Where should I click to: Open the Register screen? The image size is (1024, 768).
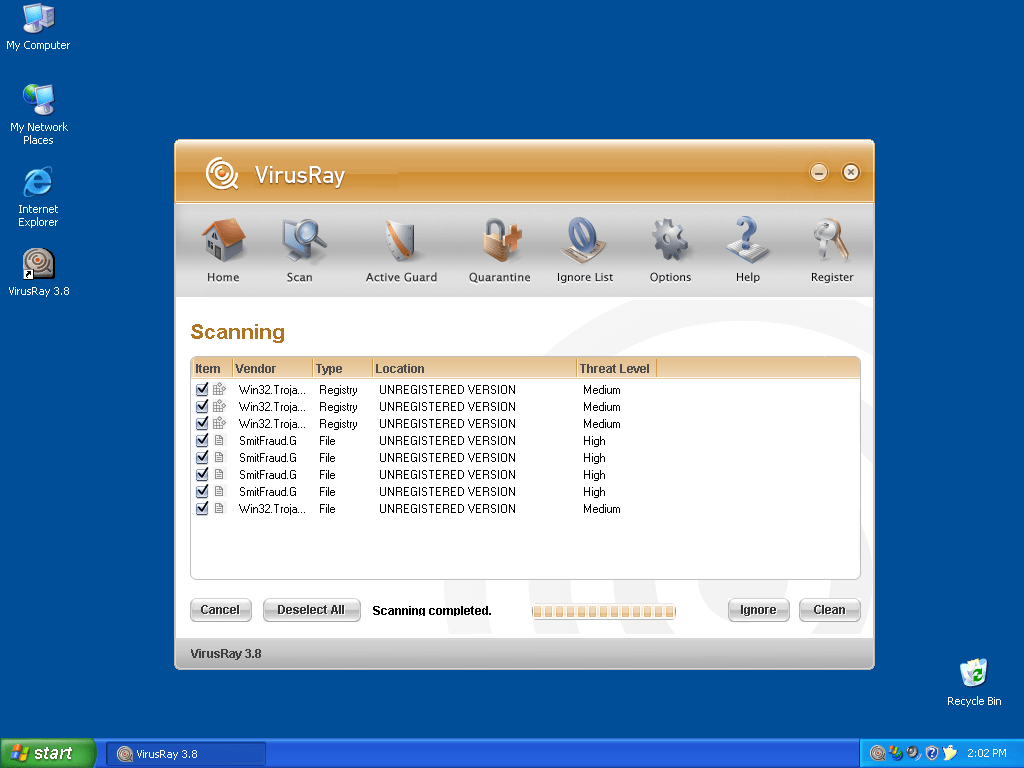tap(831, 248)
